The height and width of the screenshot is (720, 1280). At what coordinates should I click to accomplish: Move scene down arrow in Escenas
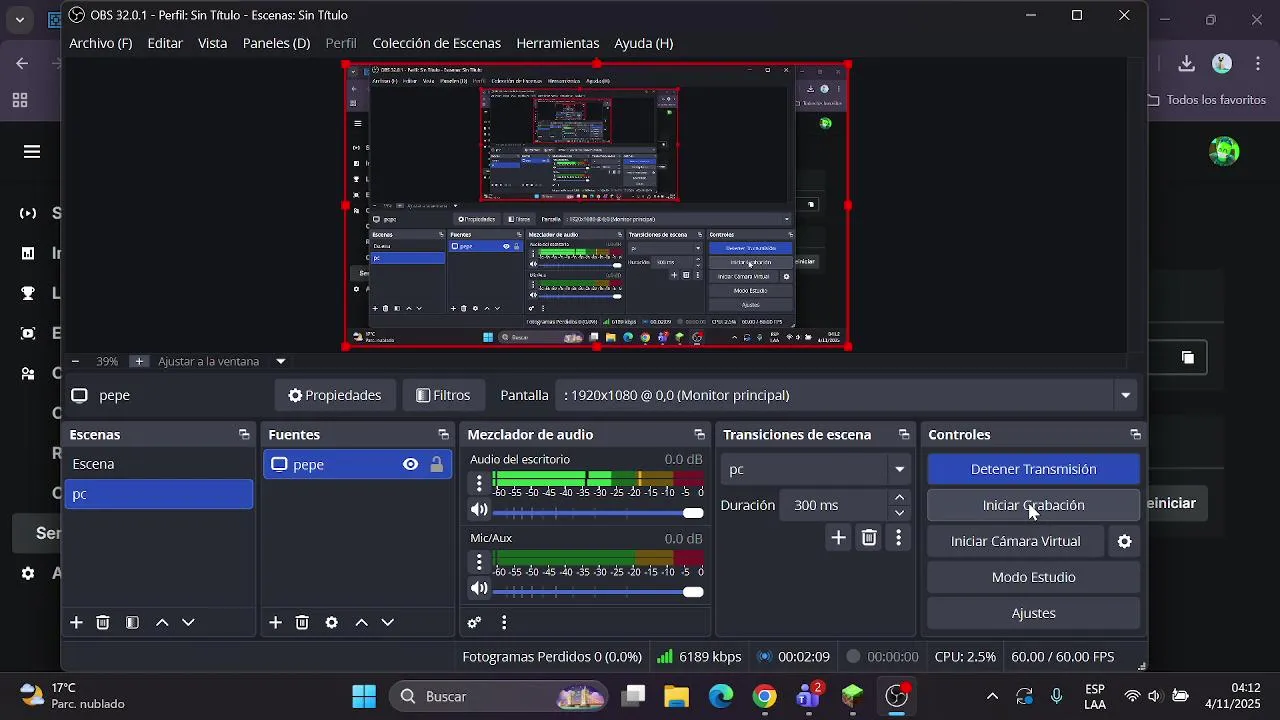188,622
